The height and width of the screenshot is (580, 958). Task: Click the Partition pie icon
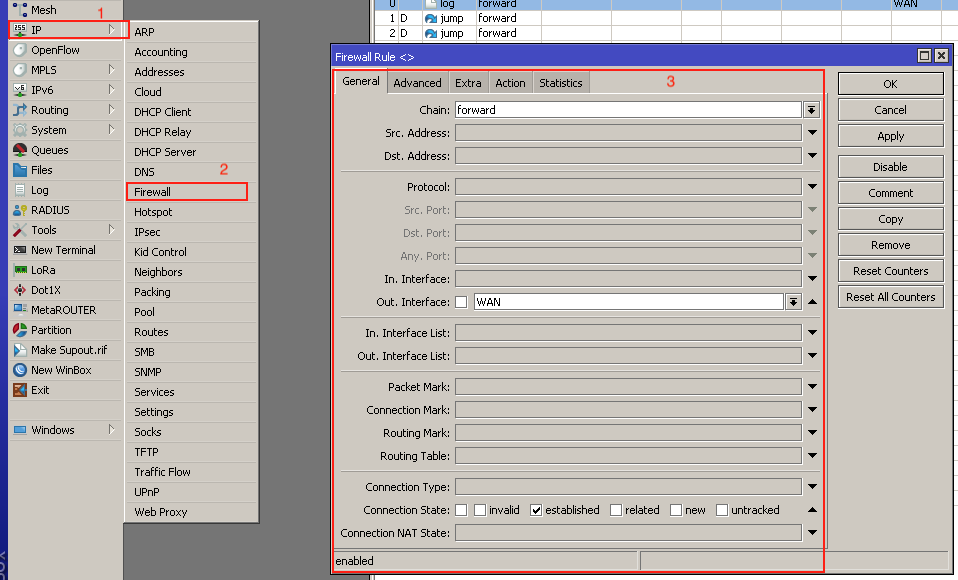20,330
